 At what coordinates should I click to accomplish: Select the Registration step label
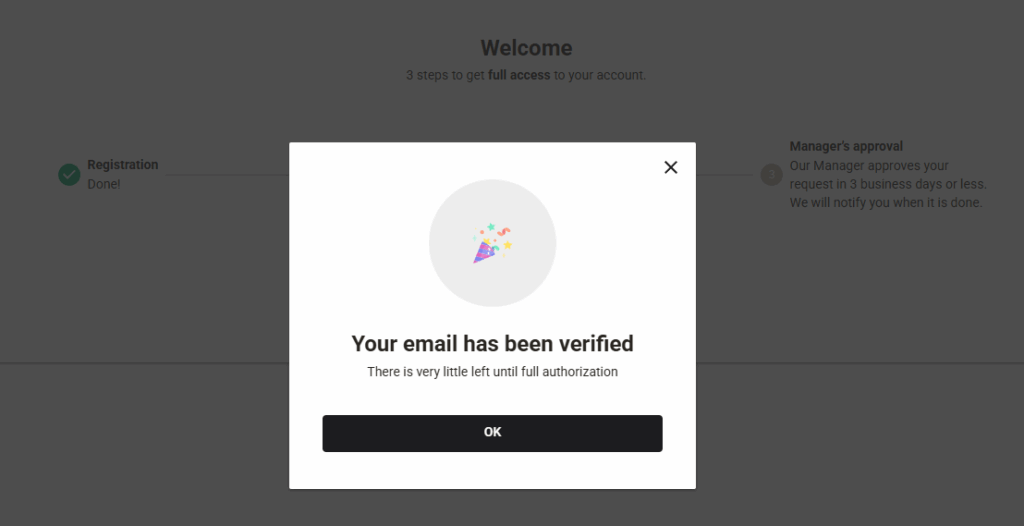123,165
